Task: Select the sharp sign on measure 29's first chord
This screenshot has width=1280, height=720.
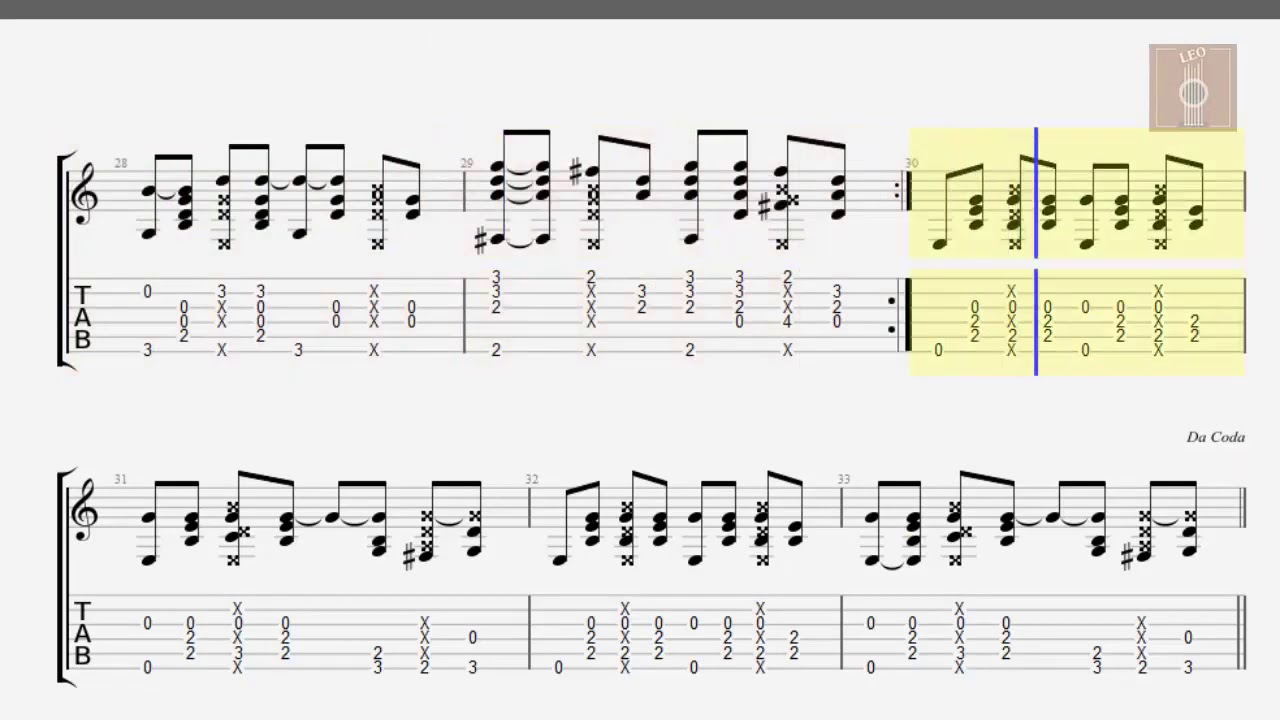Action: click(x=483, y=240)
